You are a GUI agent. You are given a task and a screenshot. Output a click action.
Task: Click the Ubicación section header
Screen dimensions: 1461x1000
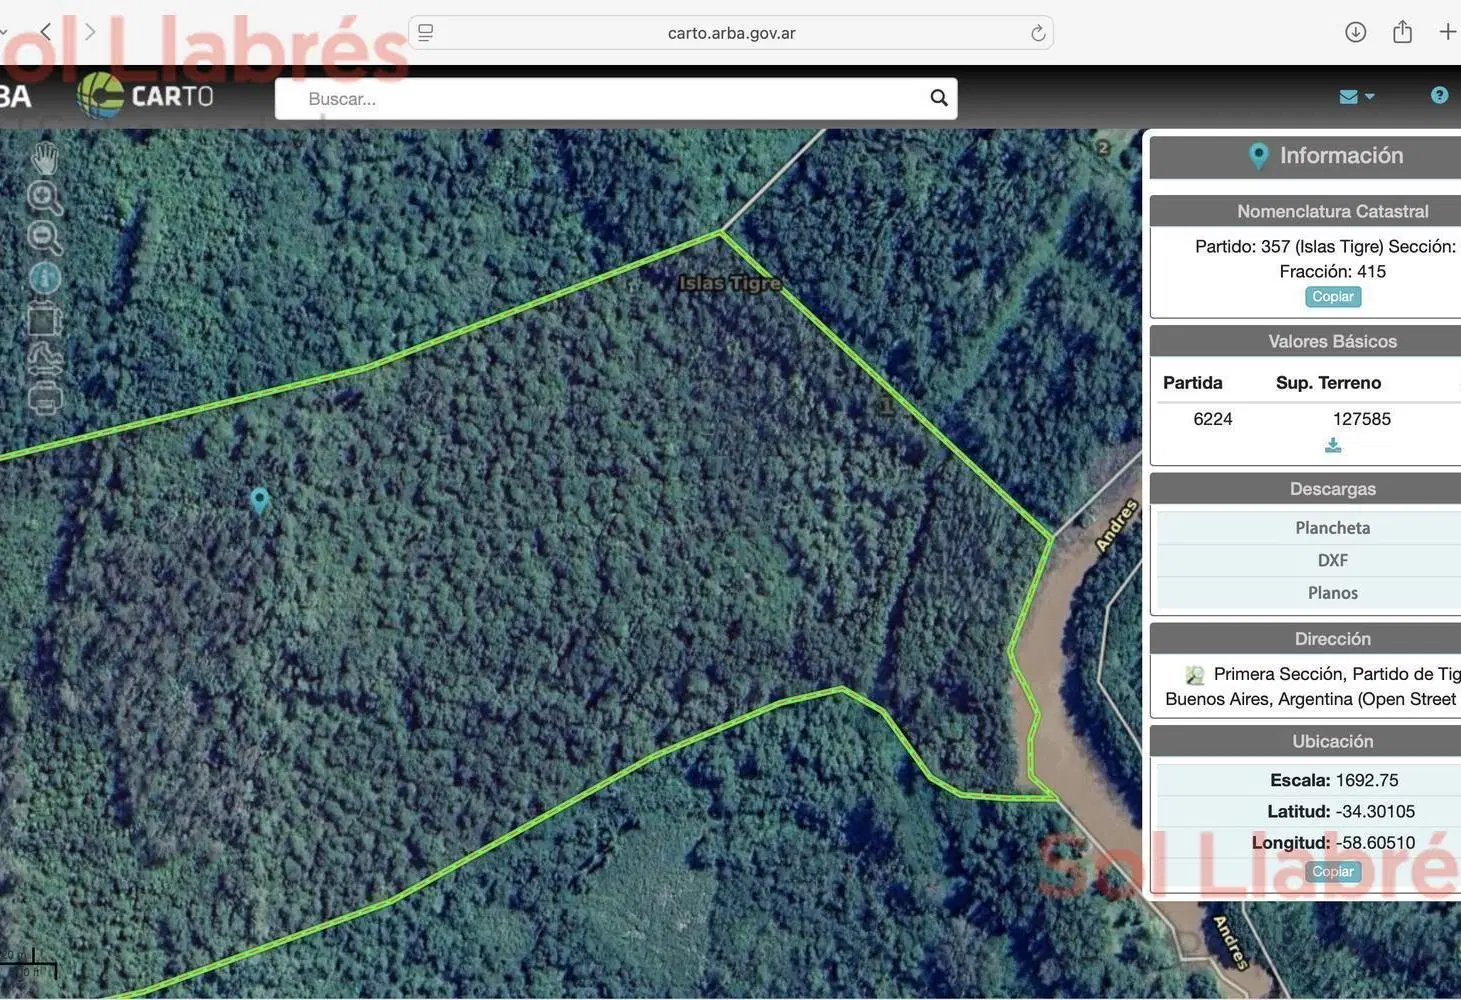pyautogui.click(x=1306, y=742)
